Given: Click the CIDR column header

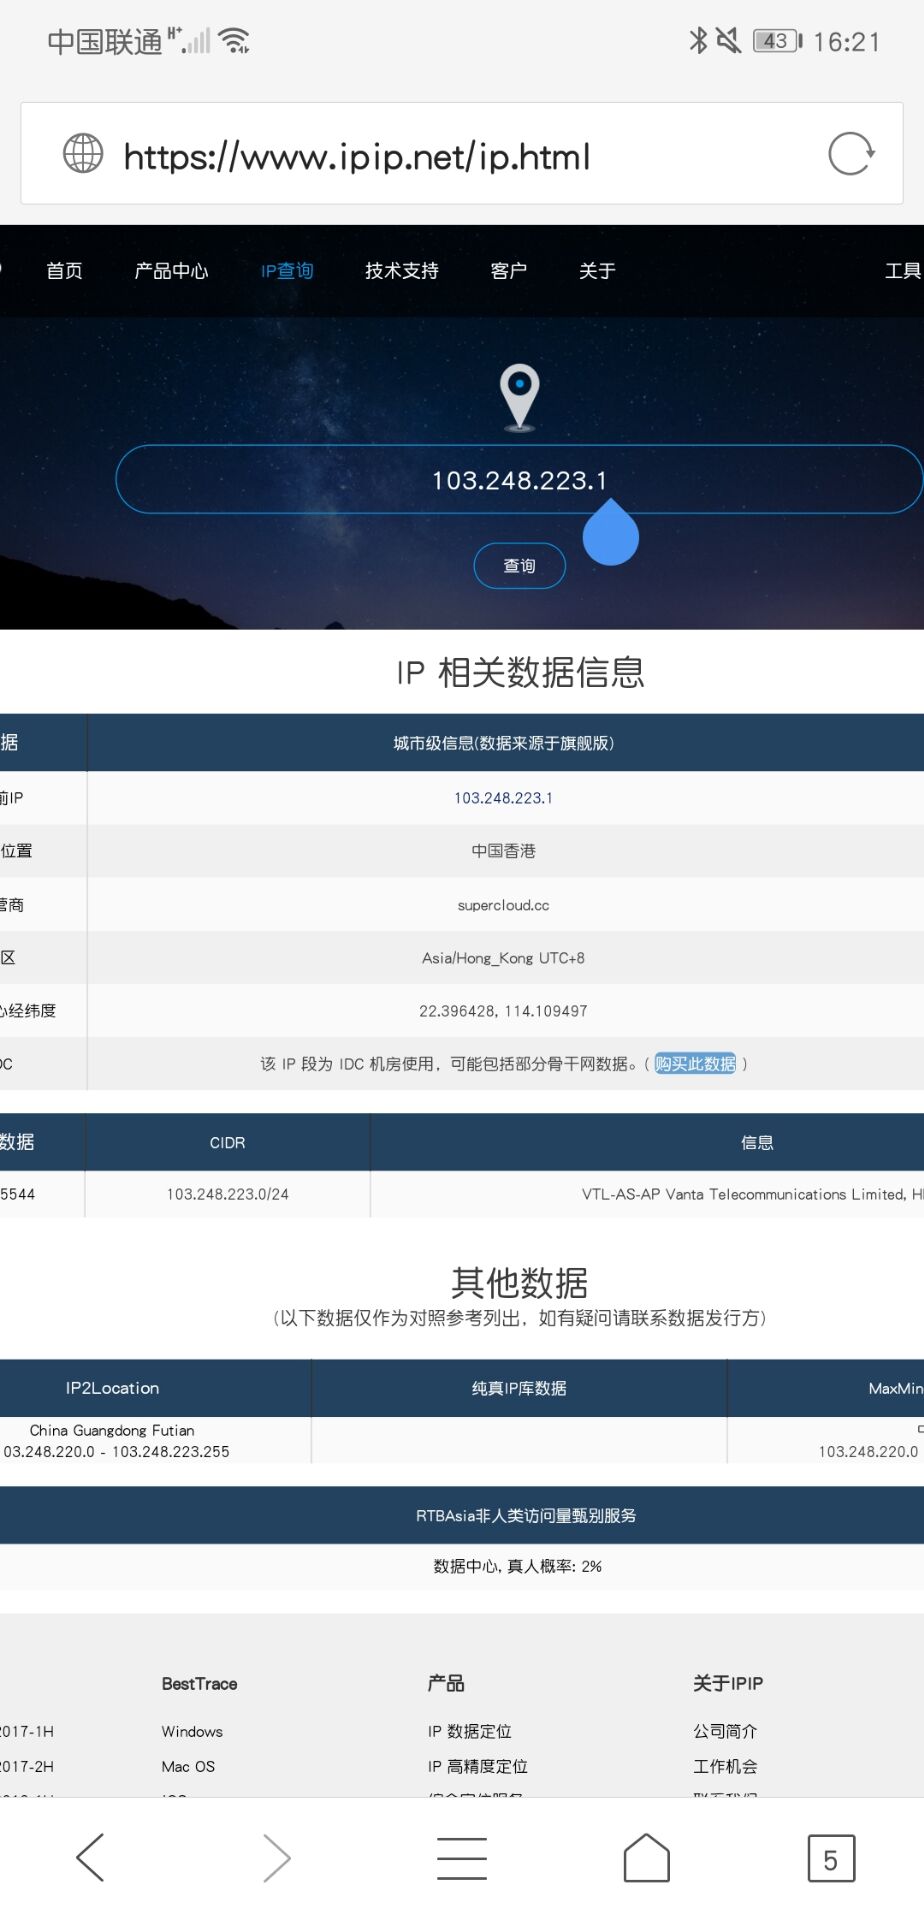Looking at the screenshot, I should pyautogui.click(x=227, y=1142).
